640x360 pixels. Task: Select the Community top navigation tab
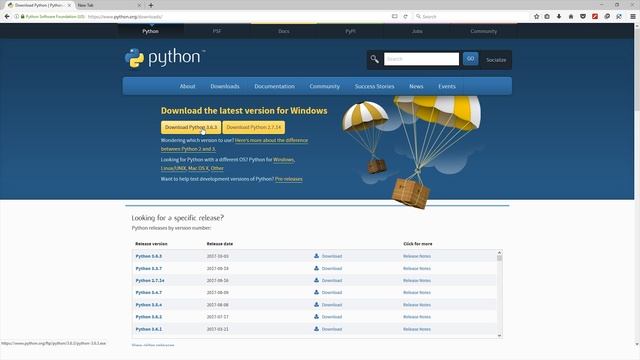pyautogui.click(x=484, y=31)
